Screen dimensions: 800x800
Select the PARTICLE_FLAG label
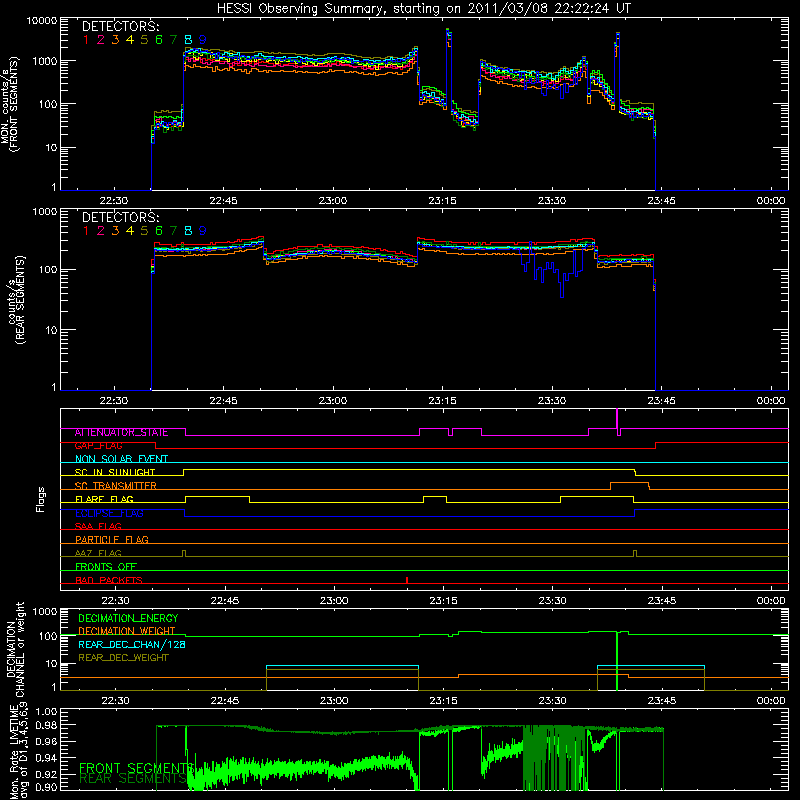pyautogui.click(x=112, y=540)
